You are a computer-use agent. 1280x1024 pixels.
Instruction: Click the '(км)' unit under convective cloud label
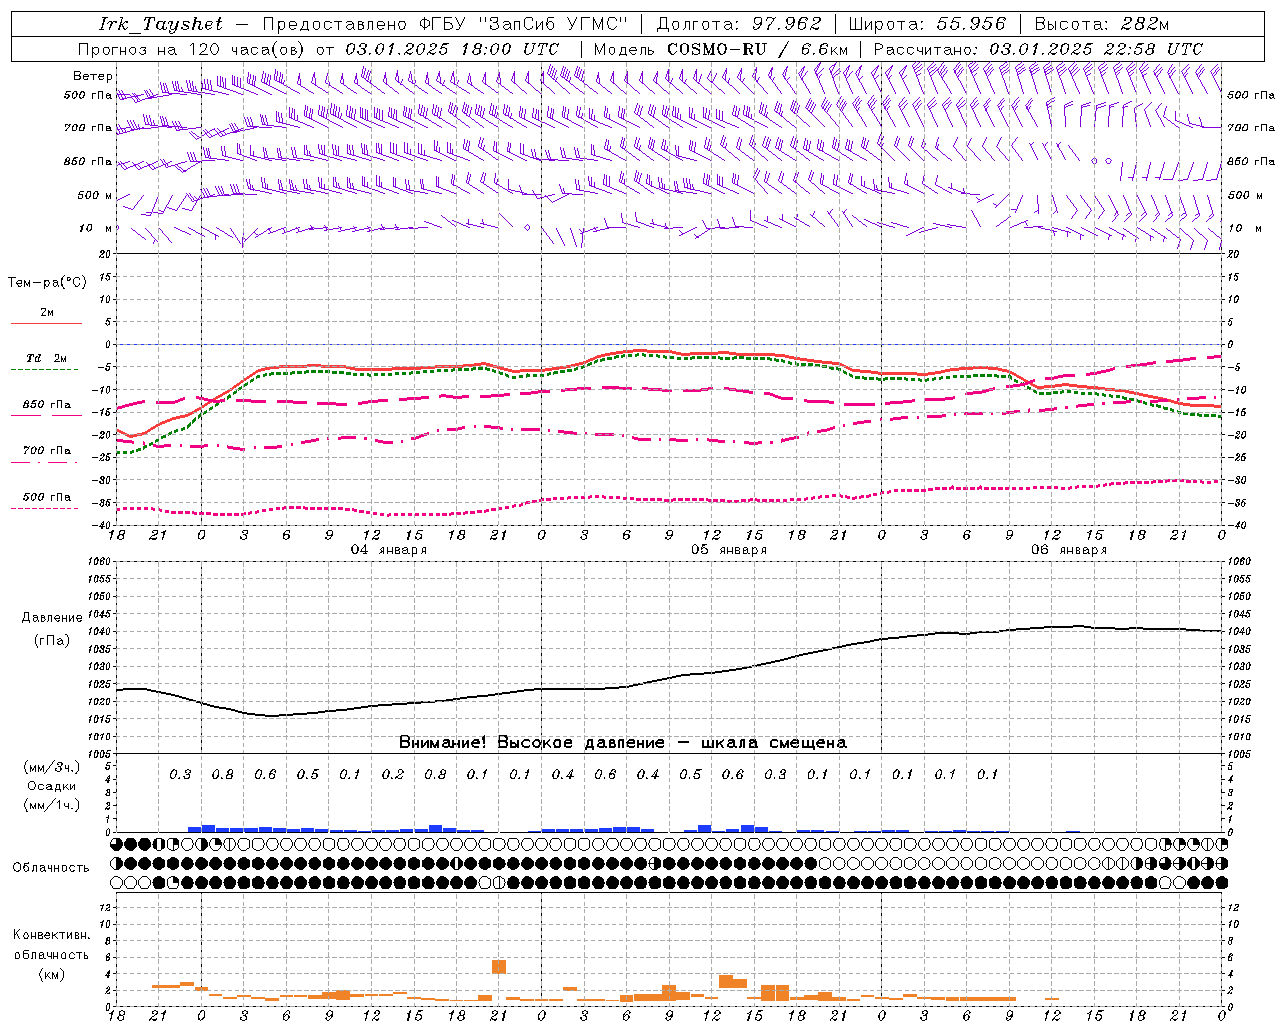click(51, 974)
